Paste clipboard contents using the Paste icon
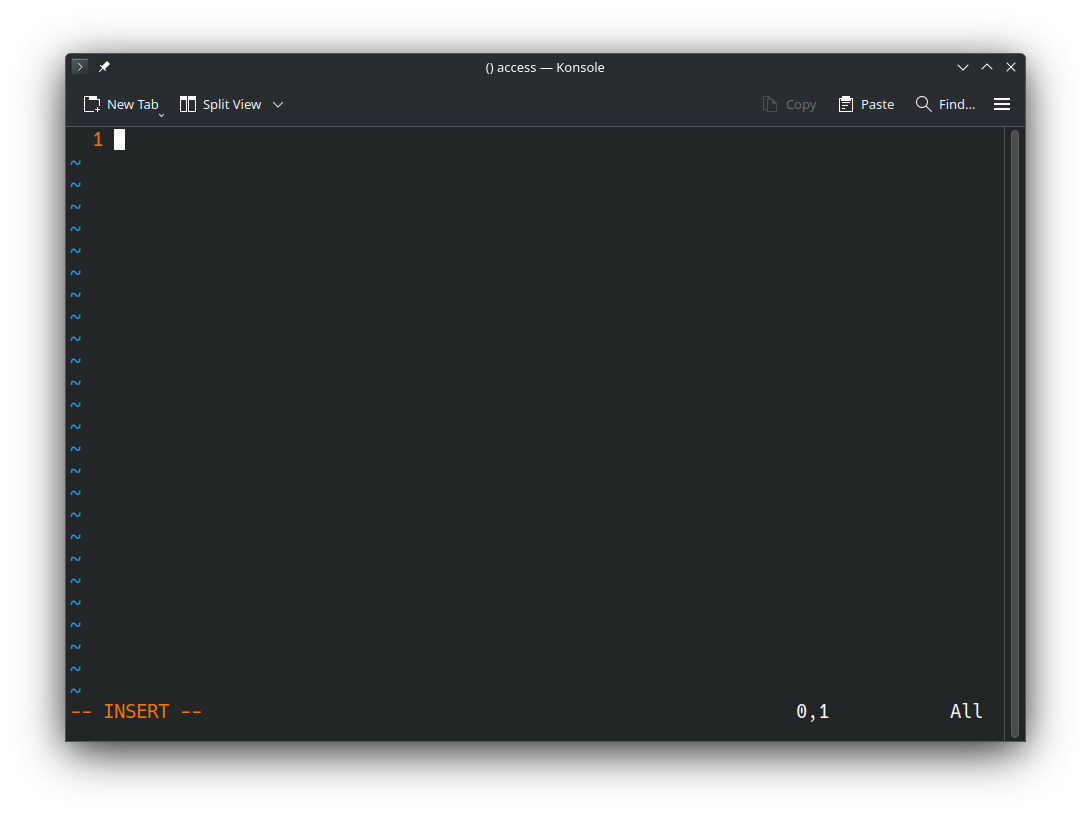 pyautogui.click(x=846, y=104)
